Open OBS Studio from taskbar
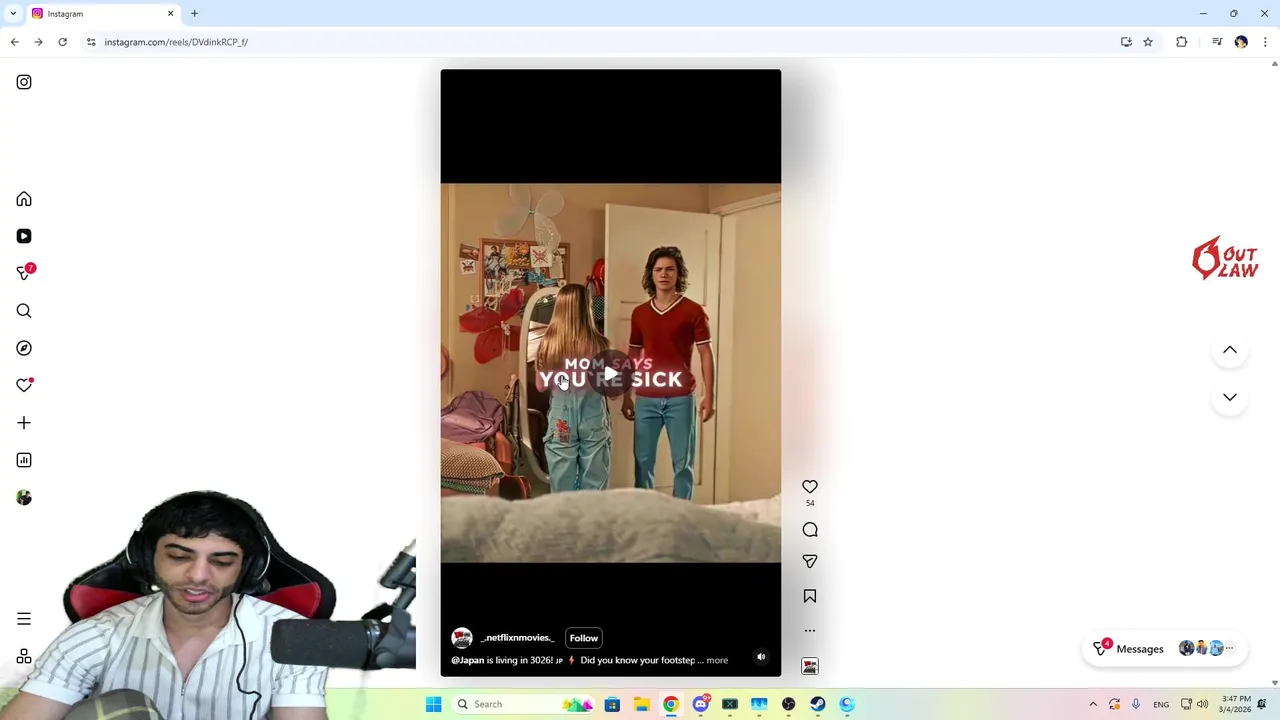The height and width of the screenshot is (720, 1280). click(x=788, y=704)
